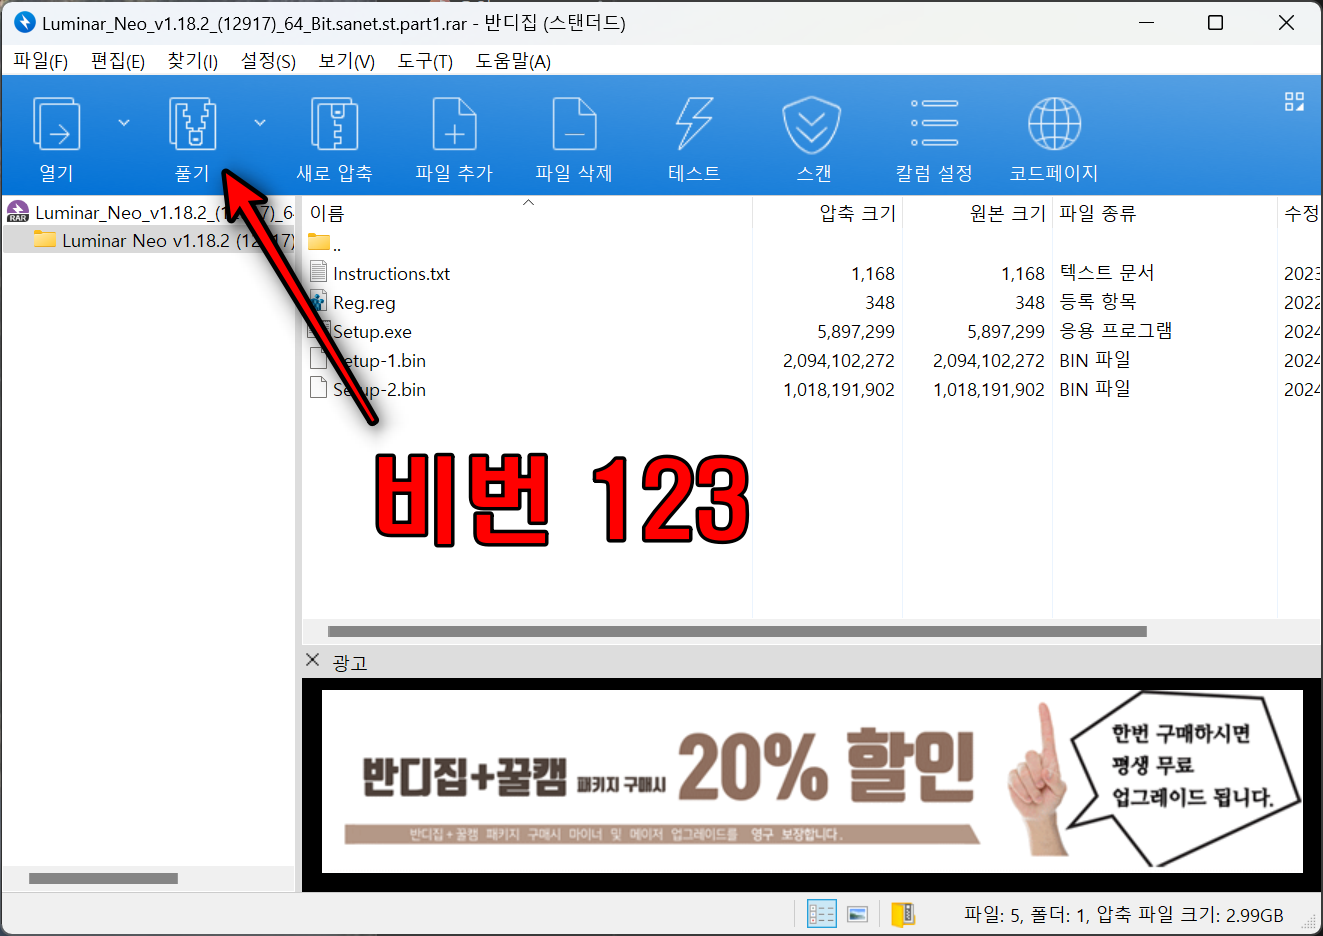Viewport: 1323px width, 936px height.
Task: Open Column Settings (칼럼 설정) icon
Action: click(934, 123)
